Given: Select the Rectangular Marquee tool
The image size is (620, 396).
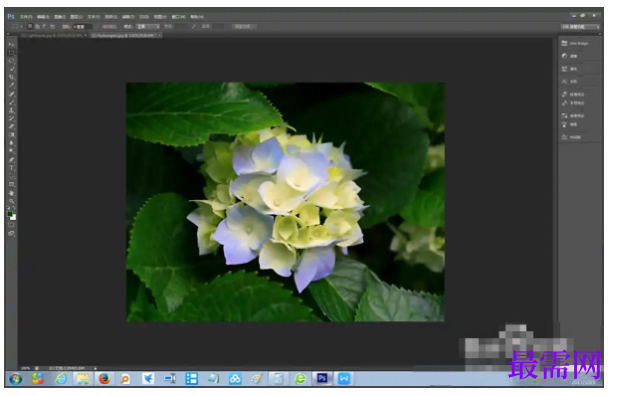Looking at the screenshot, I should [11, 53].
